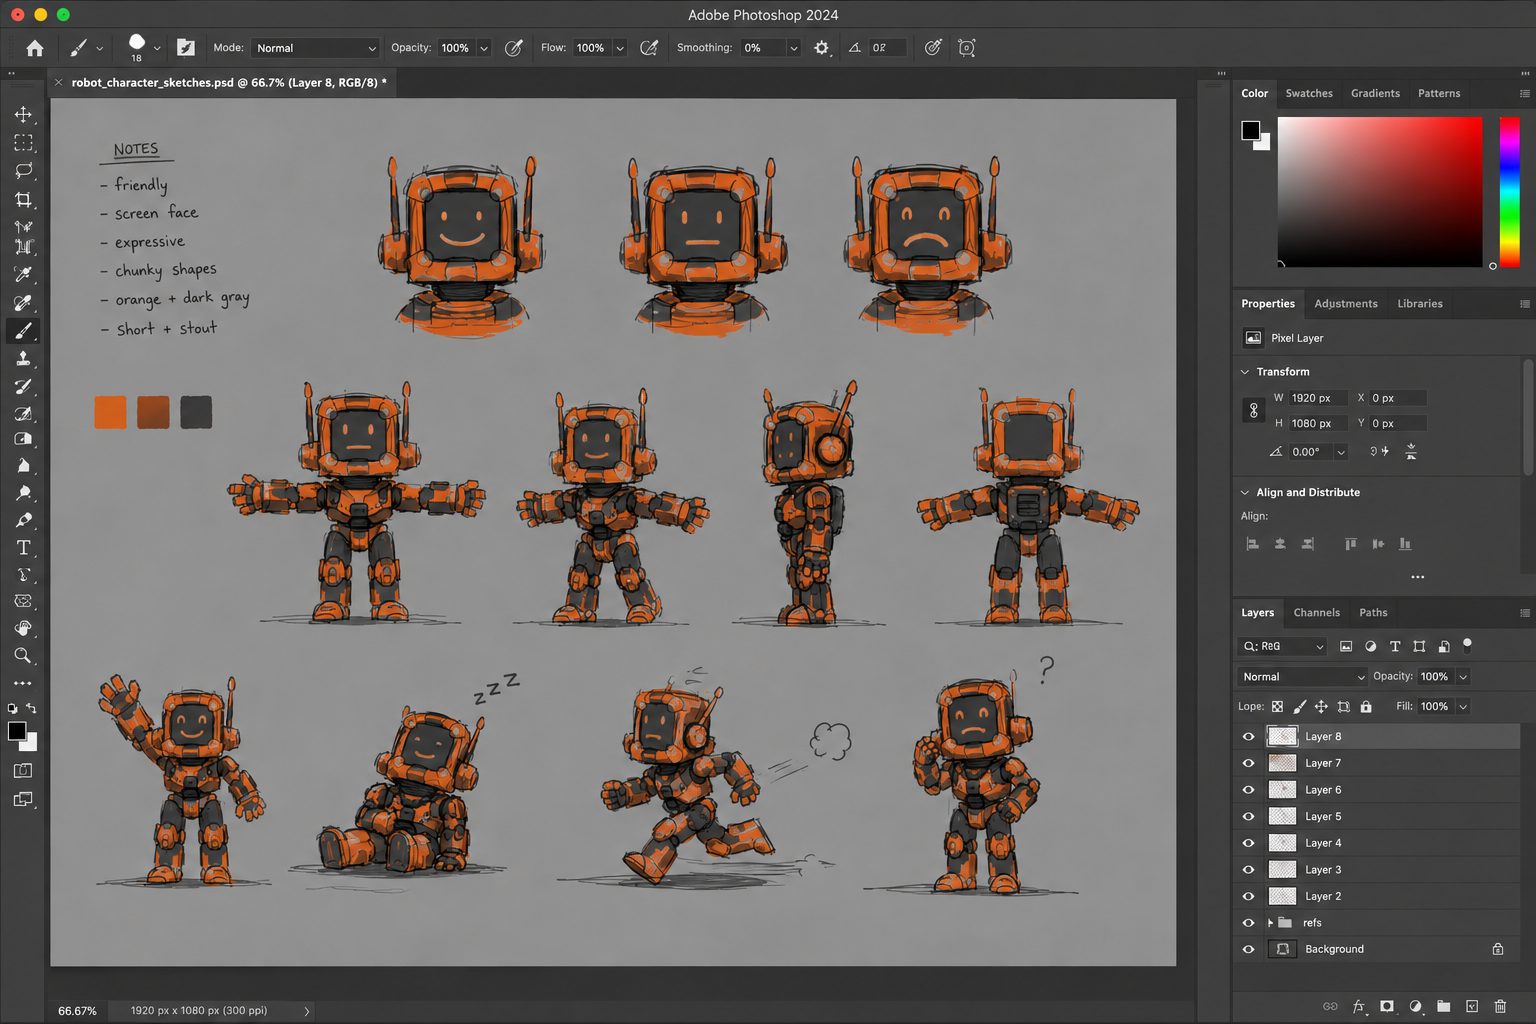
Task: Hide the Background layer
Action: tap(1248, 950)
